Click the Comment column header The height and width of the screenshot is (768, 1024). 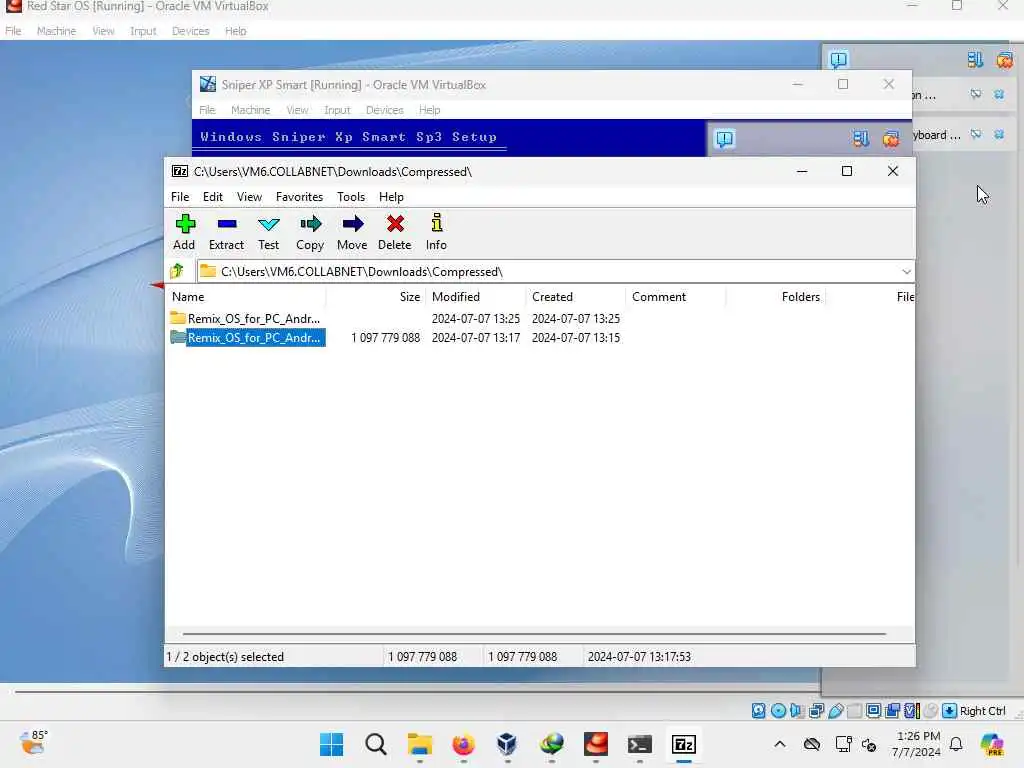(x=676, y=296)
